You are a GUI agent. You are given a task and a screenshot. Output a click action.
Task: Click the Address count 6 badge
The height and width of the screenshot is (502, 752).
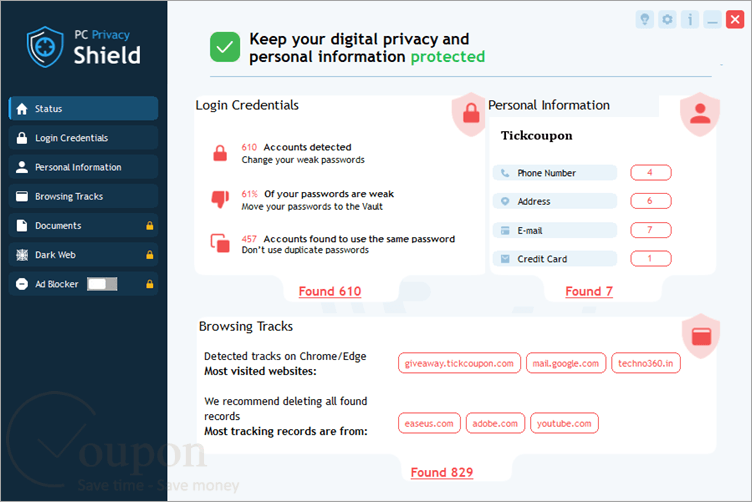[650, 201]
